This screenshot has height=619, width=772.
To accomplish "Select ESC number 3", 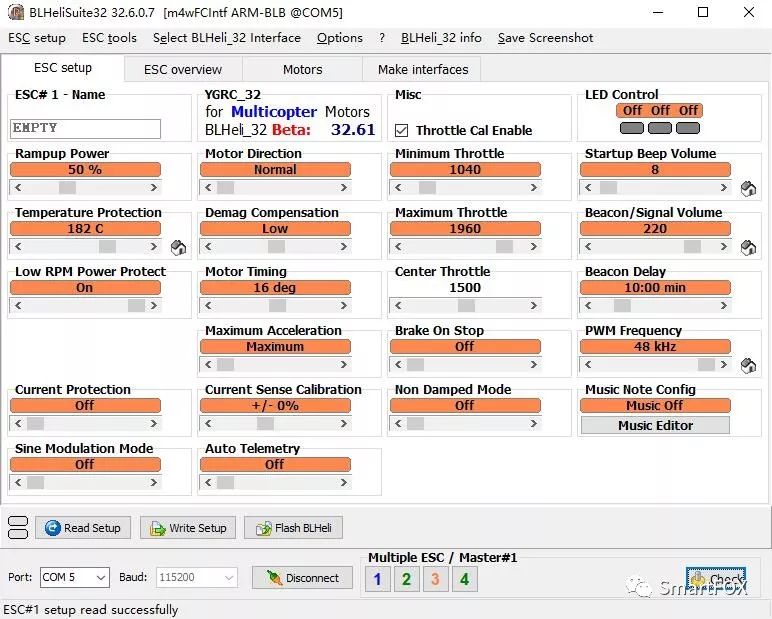I will 435,579.
